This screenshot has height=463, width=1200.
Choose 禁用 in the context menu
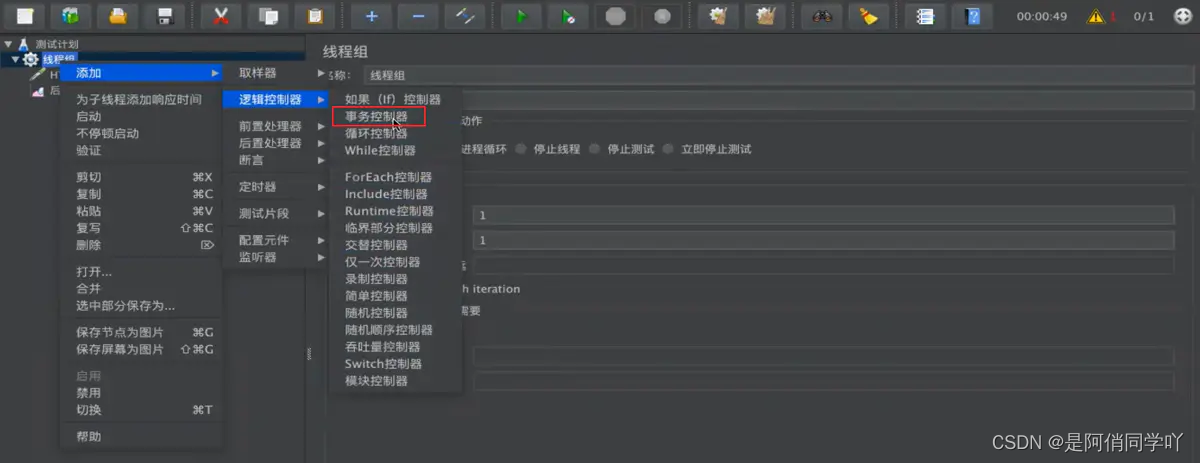click(x=142, y=393)
